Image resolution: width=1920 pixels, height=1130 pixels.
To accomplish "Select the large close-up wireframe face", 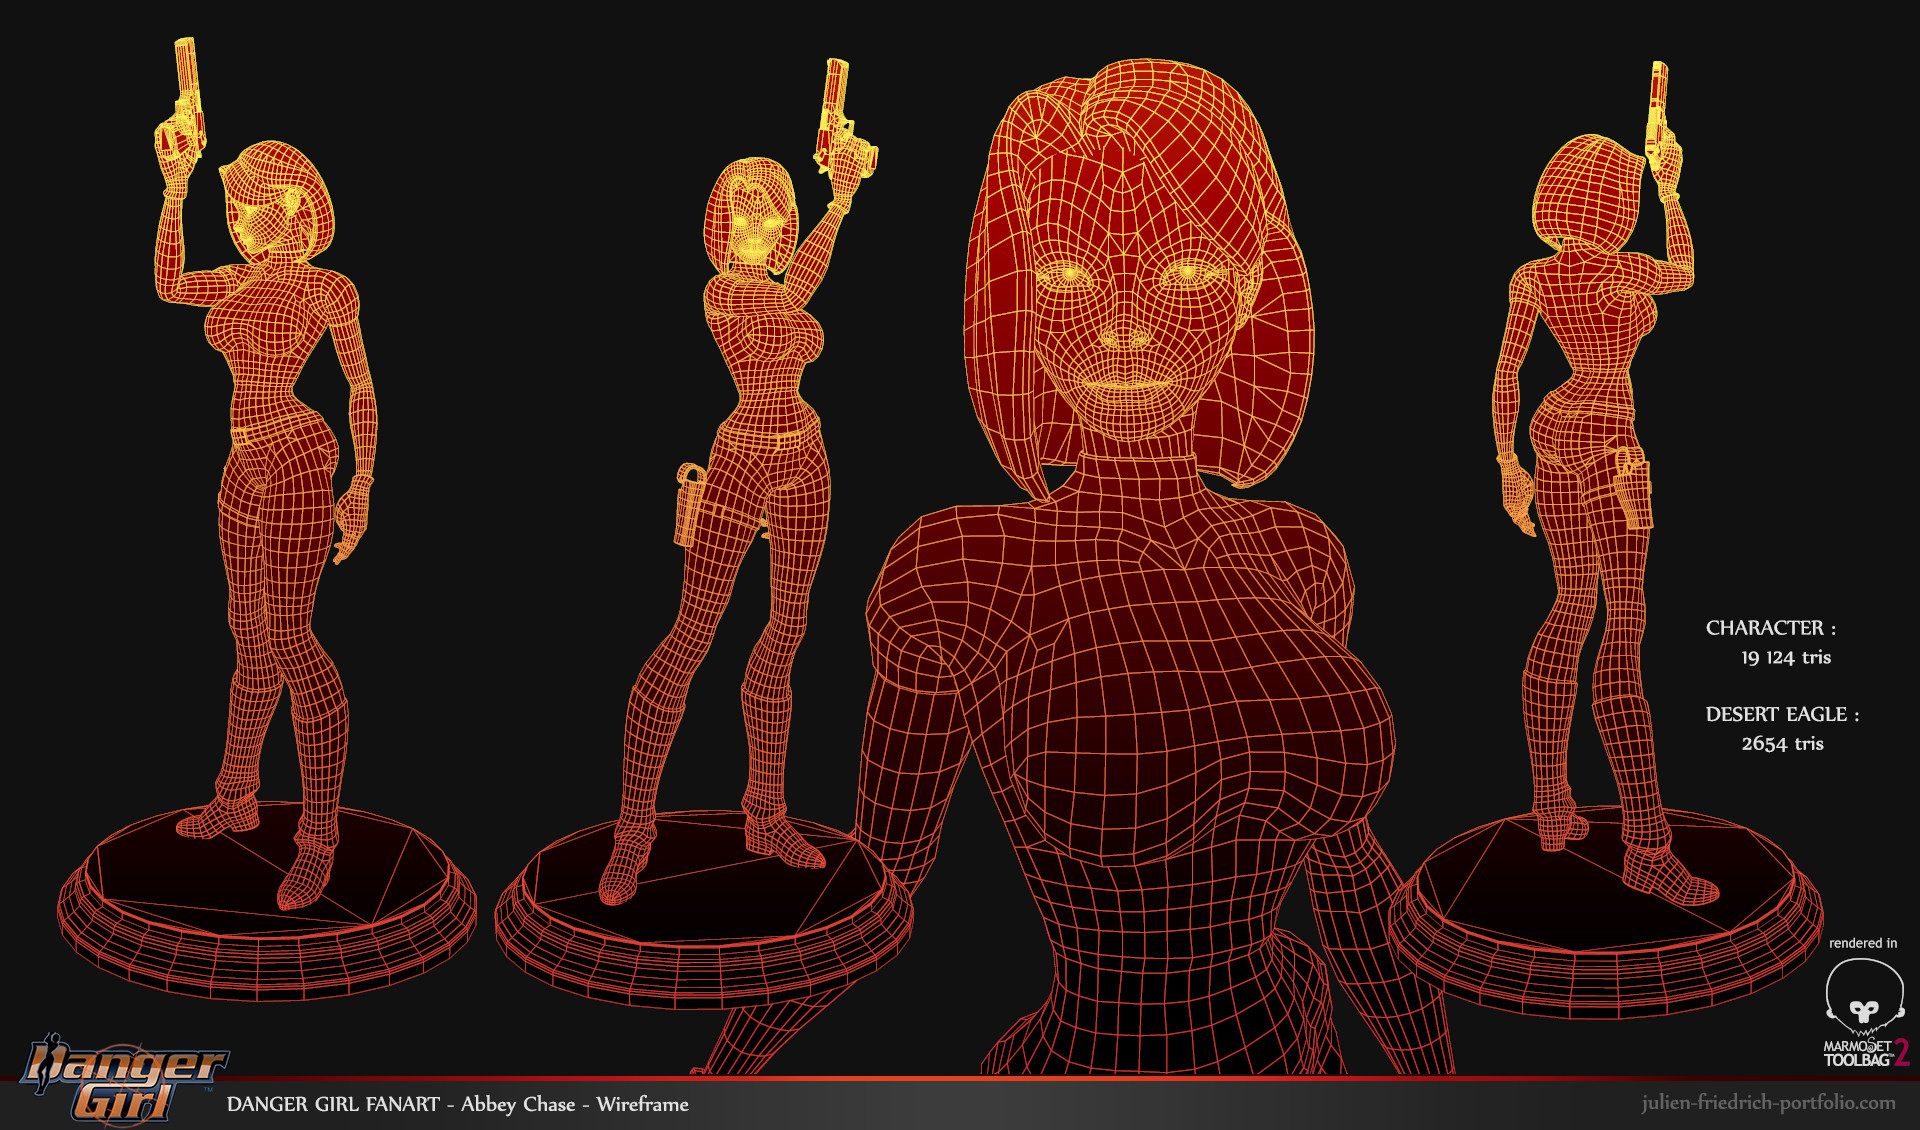I will tap(1139, 280).
